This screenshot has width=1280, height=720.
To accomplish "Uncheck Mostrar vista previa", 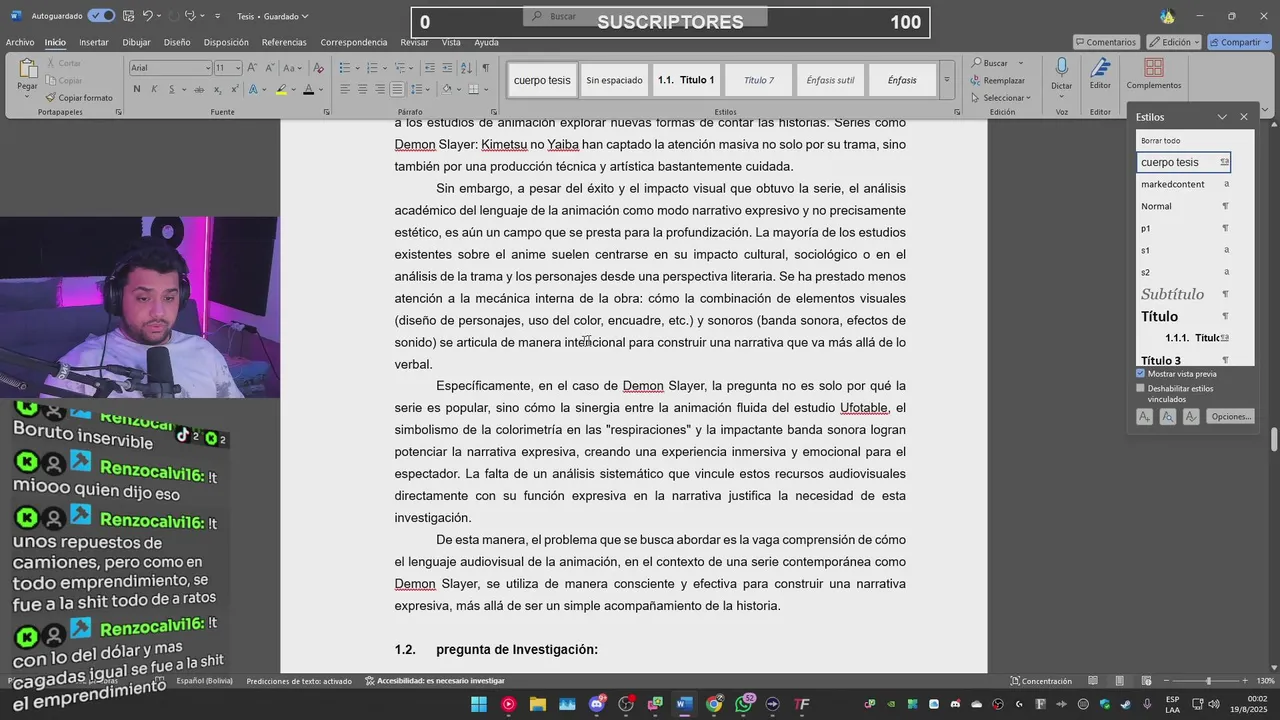I will (1140, 374).
